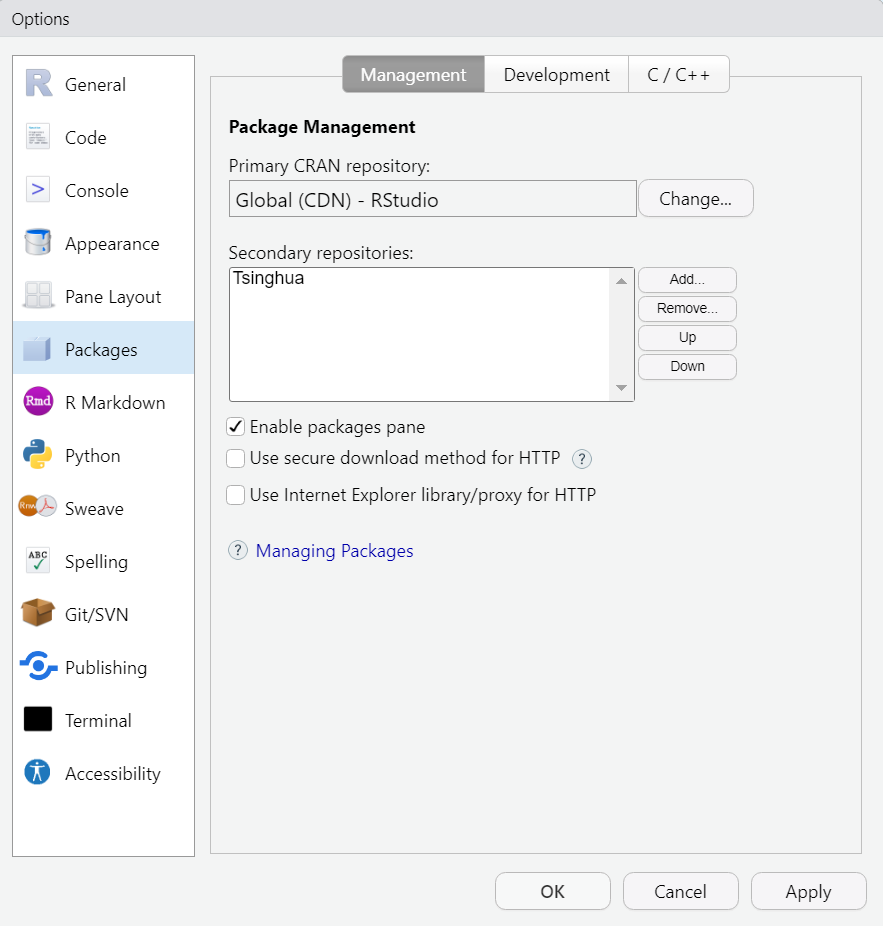Switch to the Development tab
This screenshot has width=883, height=926.
tap(556, 74)
